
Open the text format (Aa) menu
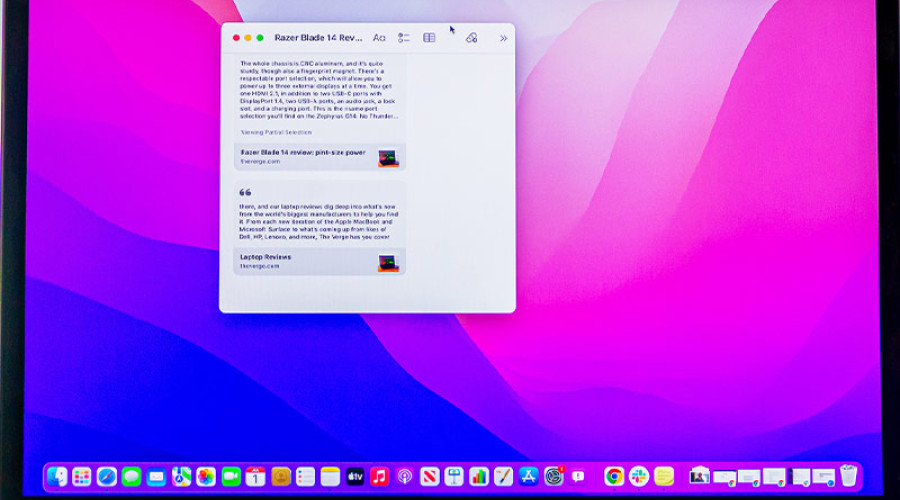[x=379, y=38]
